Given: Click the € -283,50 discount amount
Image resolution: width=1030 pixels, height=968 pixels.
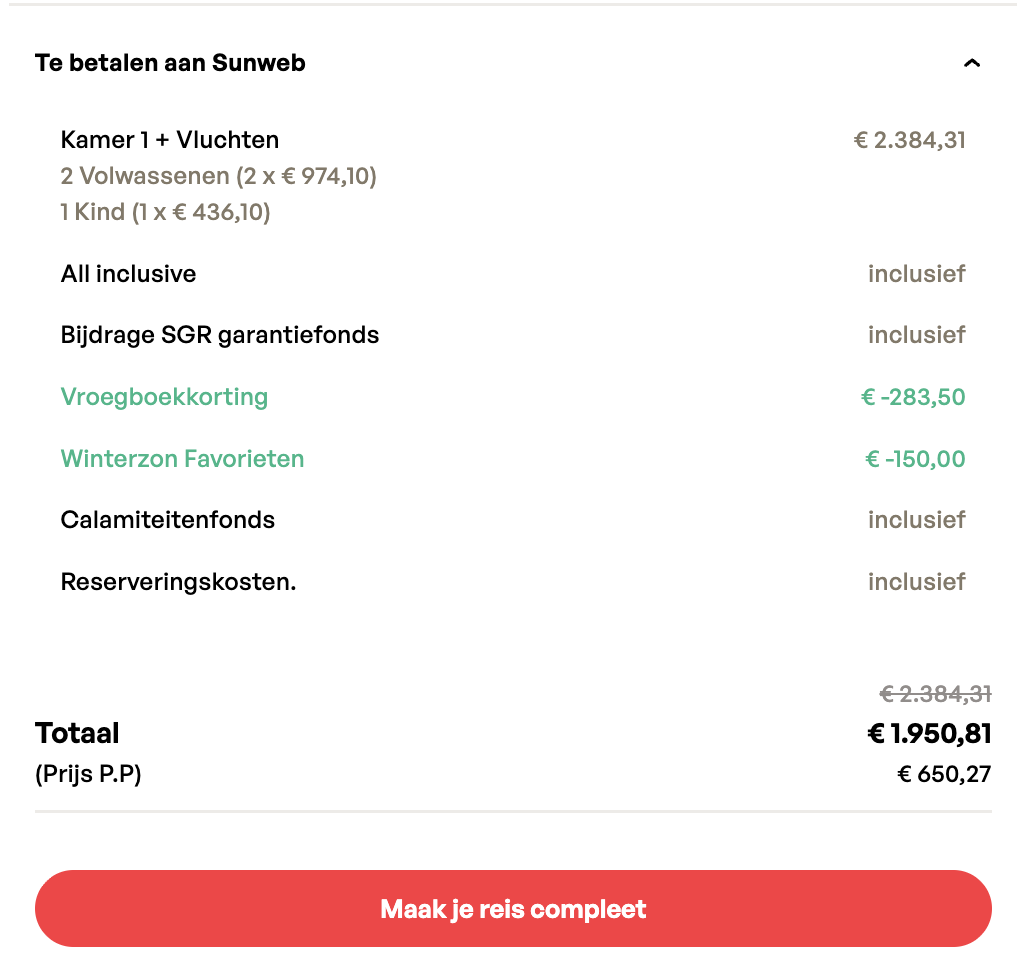Looking at the screenshot, I should tap(913, 397).
